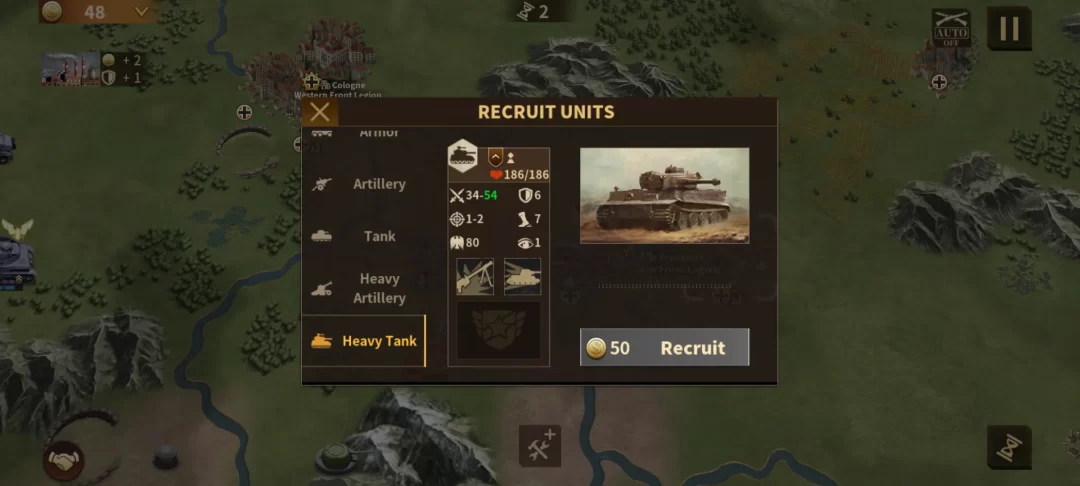Viewport: 1080px width, 486px height.
Task: Select the hexagon heavy tank unit icon
Action: click(x=463, y=156)
